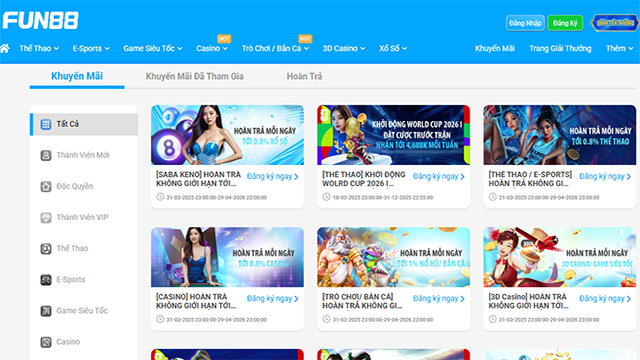Click Đăng ký ngay on SABA KENO promo
Screen dimensions: 640x360
[x=273, y=176]
